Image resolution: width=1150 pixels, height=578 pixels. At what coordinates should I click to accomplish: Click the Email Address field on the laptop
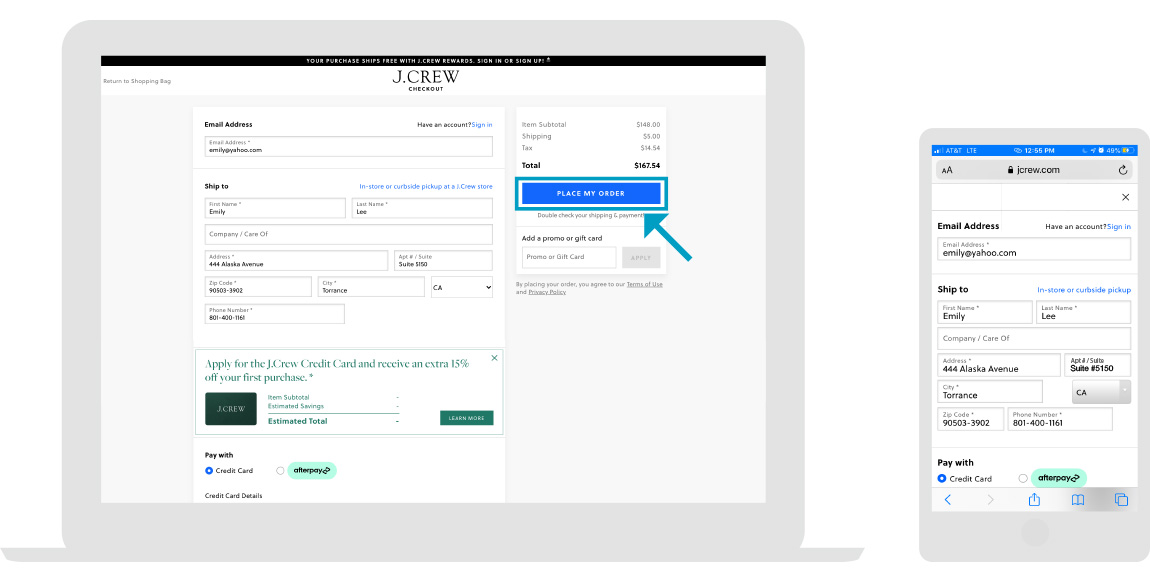tap(348, 146)
